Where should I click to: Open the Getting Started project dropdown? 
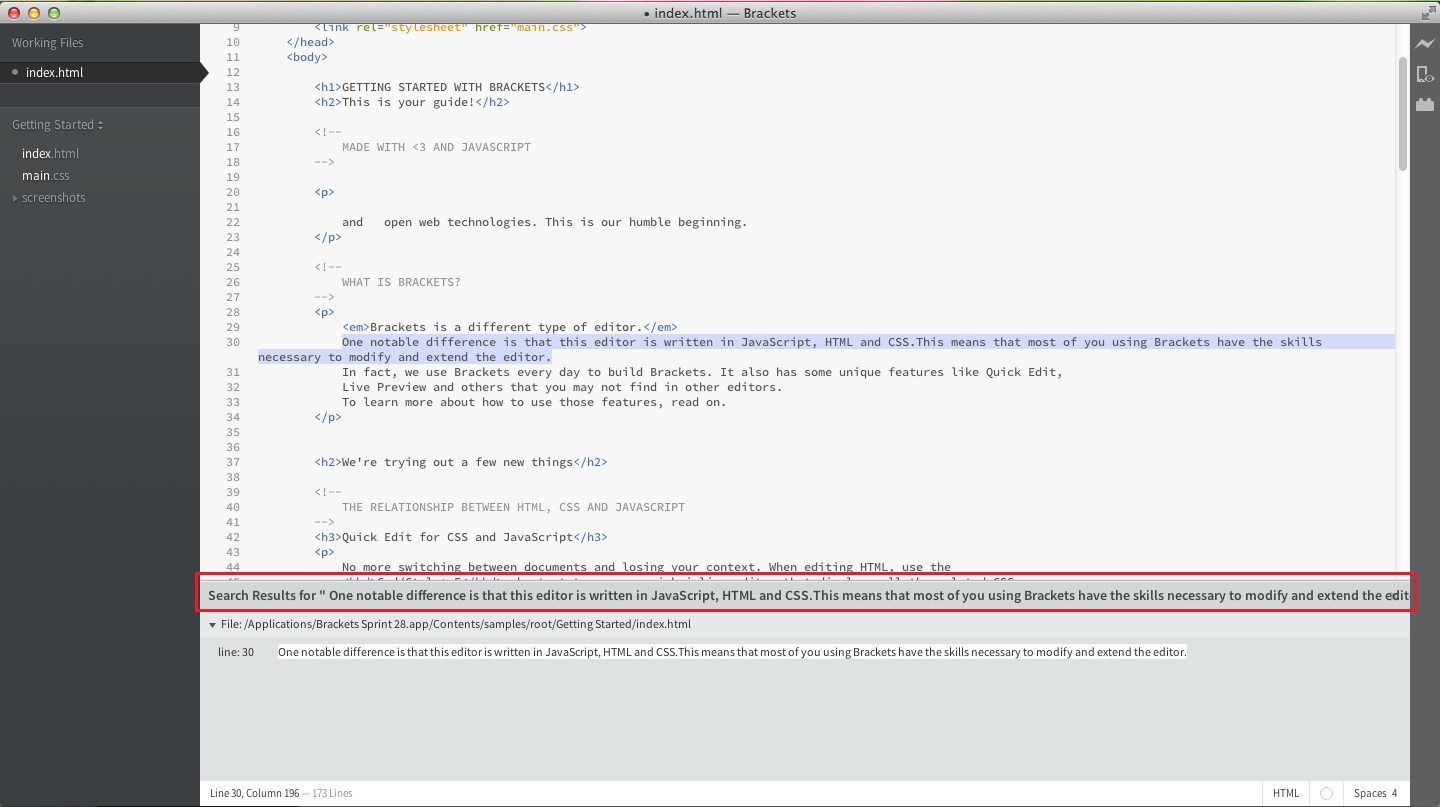[x=58, y=125]
